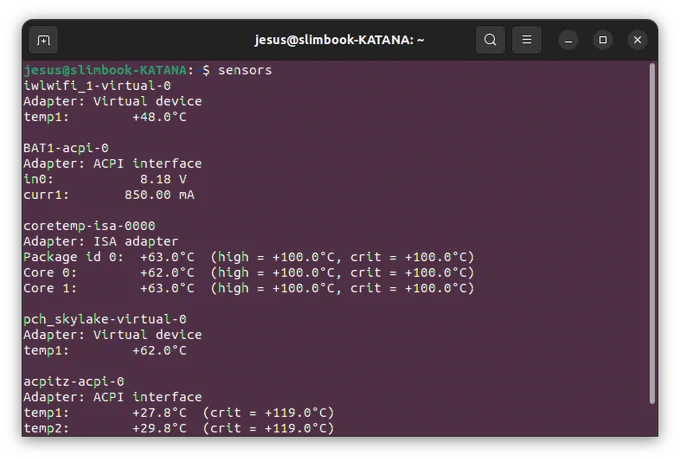
Task: Click the '8.18 V' value
Action: (163, 180)
